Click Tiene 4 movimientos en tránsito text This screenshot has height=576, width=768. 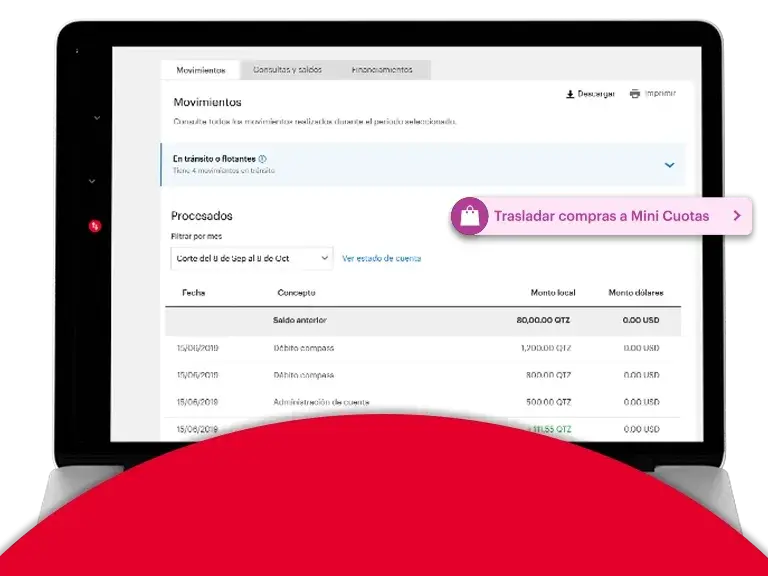[223, 170]
